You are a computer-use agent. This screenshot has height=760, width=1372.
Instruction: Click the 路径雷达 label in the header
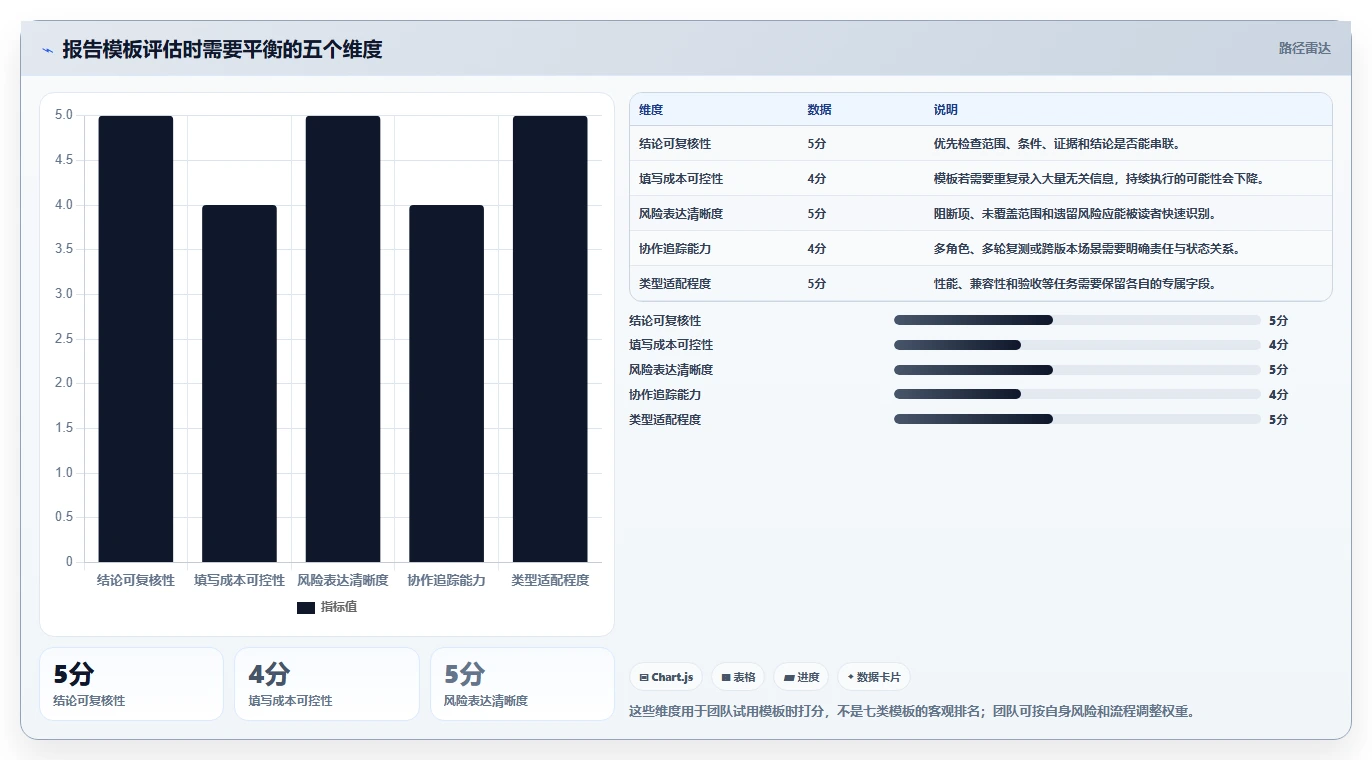(1304, 48)
